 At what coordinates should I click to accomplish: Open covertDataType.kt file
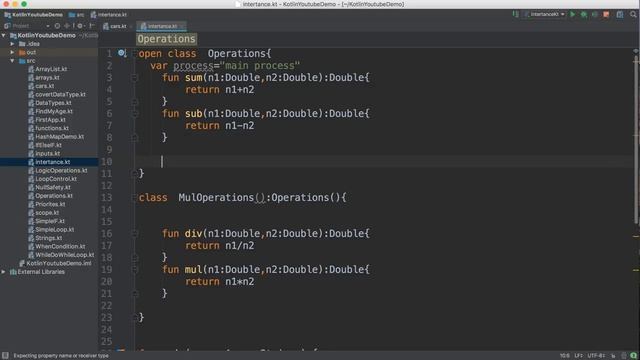click(57, 94)
